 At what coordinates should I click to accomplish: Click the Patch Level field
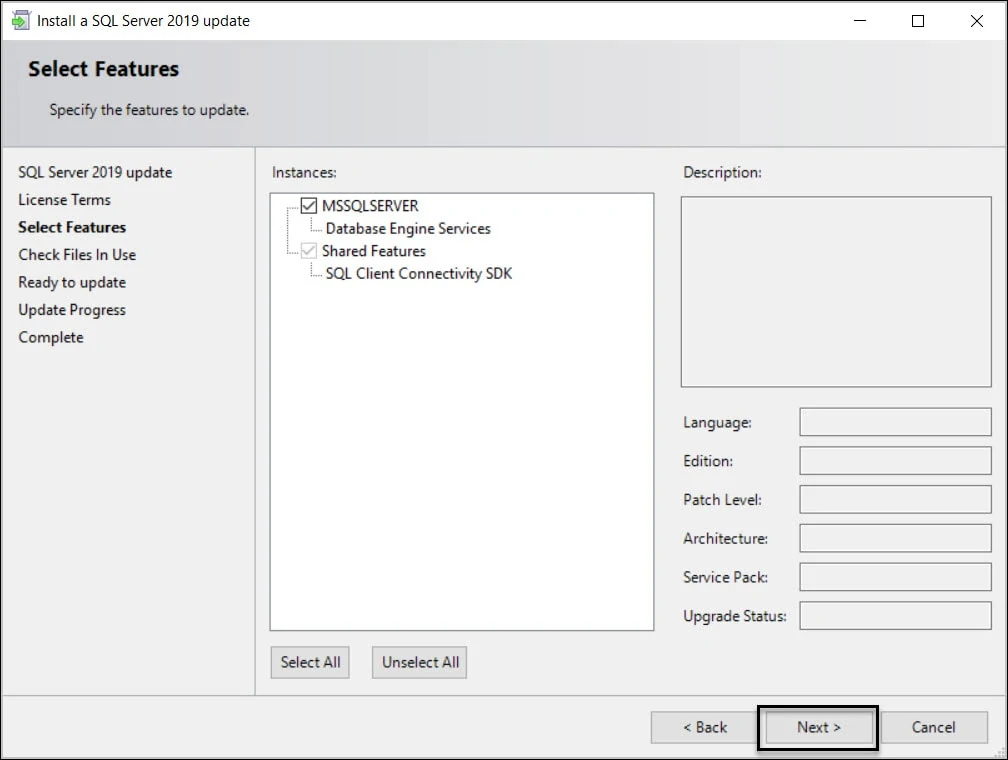[895, 499]
